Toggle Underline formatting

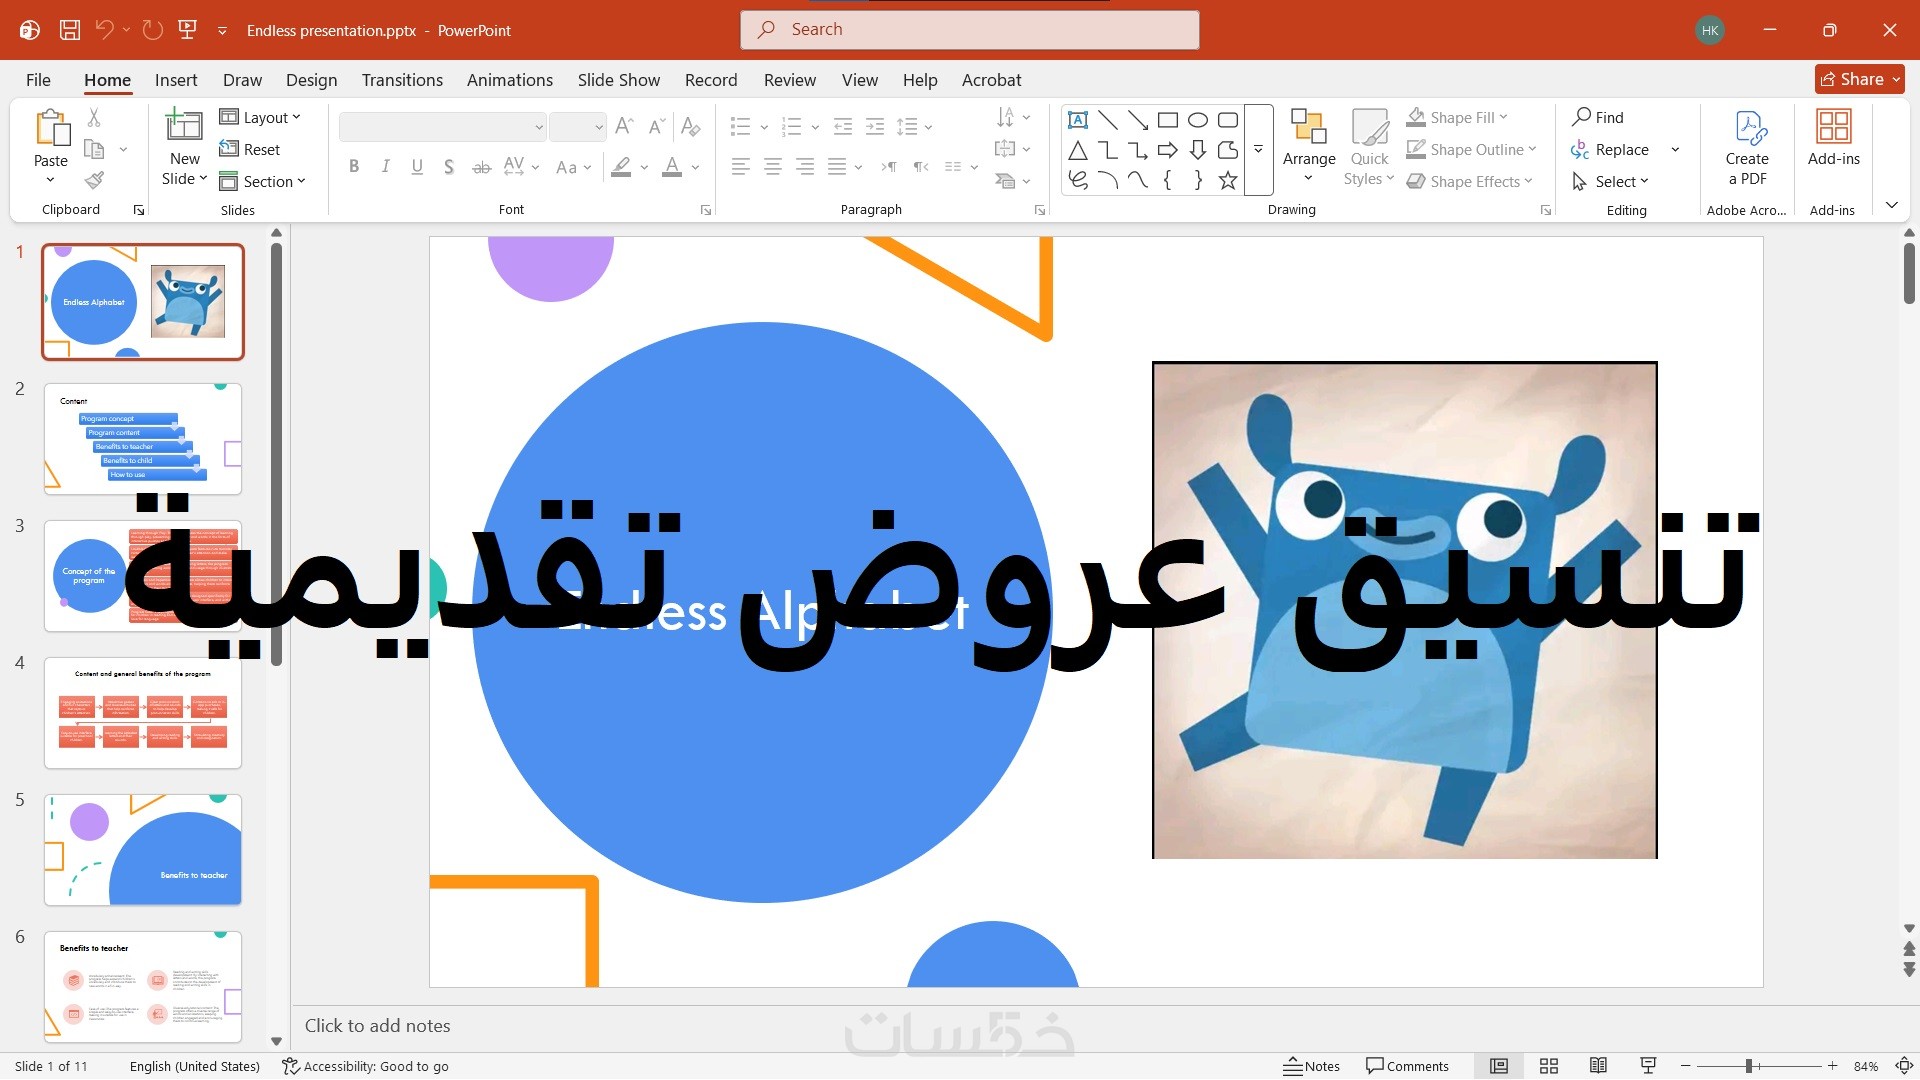(x=417, y=167)
